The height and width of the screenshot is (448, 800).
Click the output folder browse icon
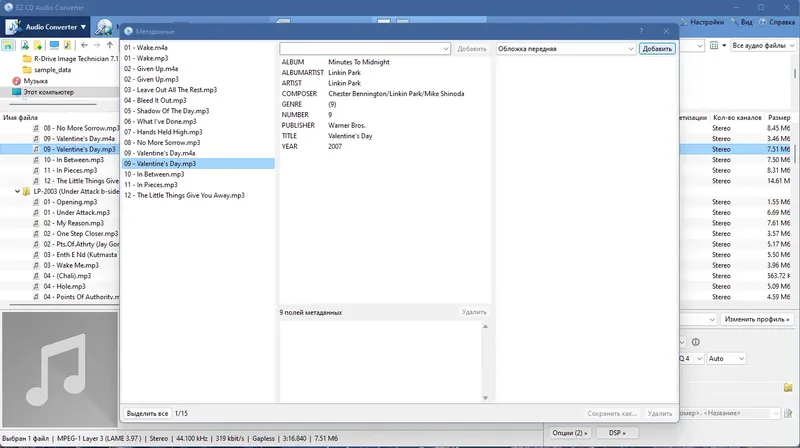[x=788, y=388]
